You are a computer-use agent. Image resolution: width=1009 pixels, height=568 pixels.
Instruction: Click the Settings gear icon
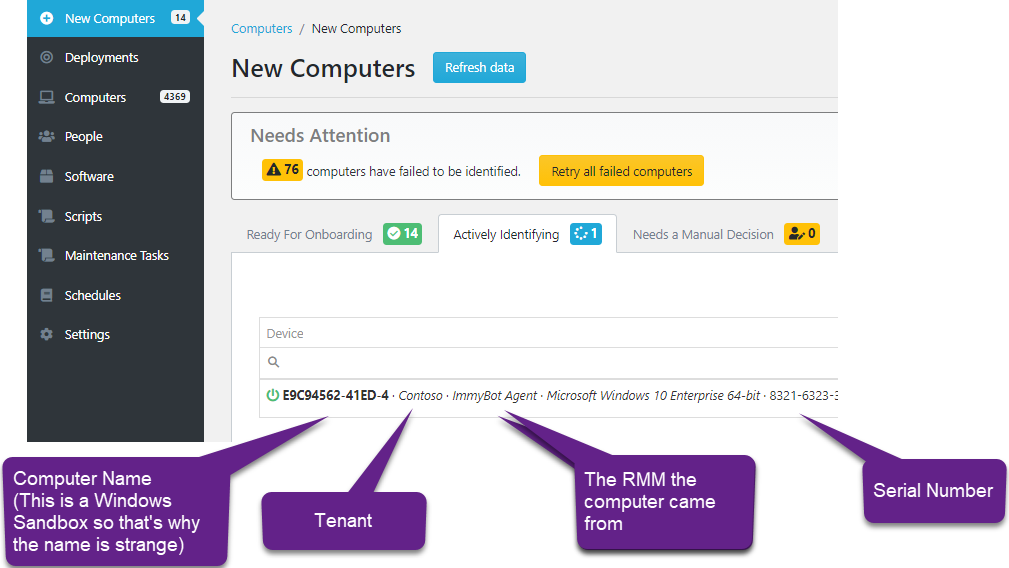coord(46,335)
